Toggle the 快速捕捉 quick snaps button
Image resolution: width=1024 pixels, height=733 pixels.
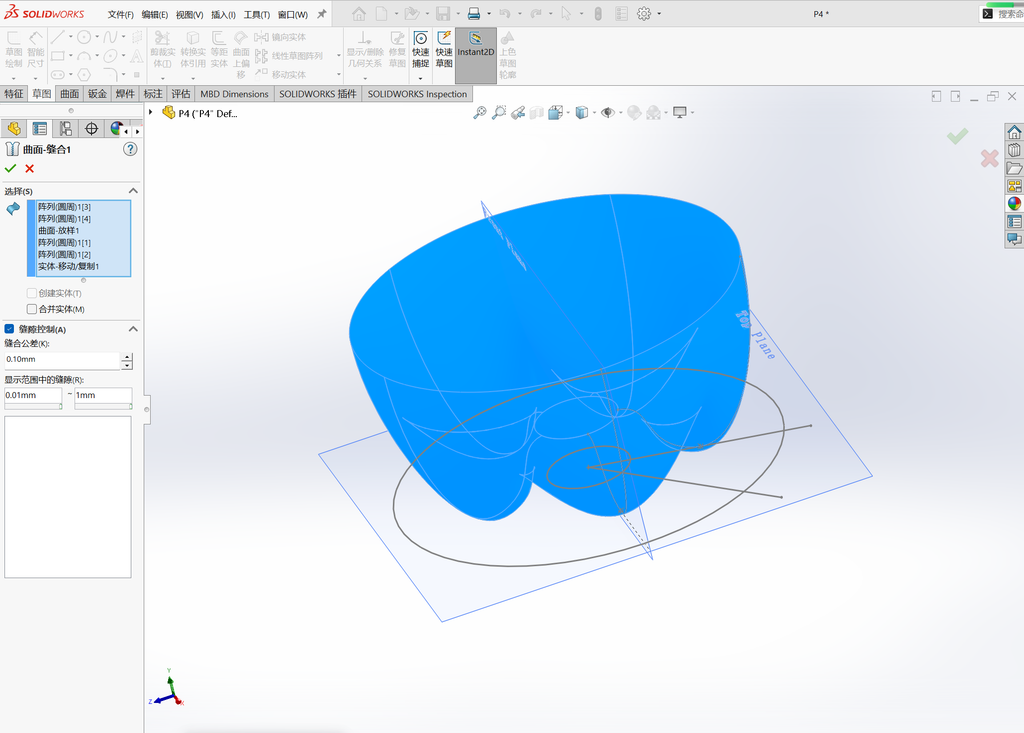point(421,55)
